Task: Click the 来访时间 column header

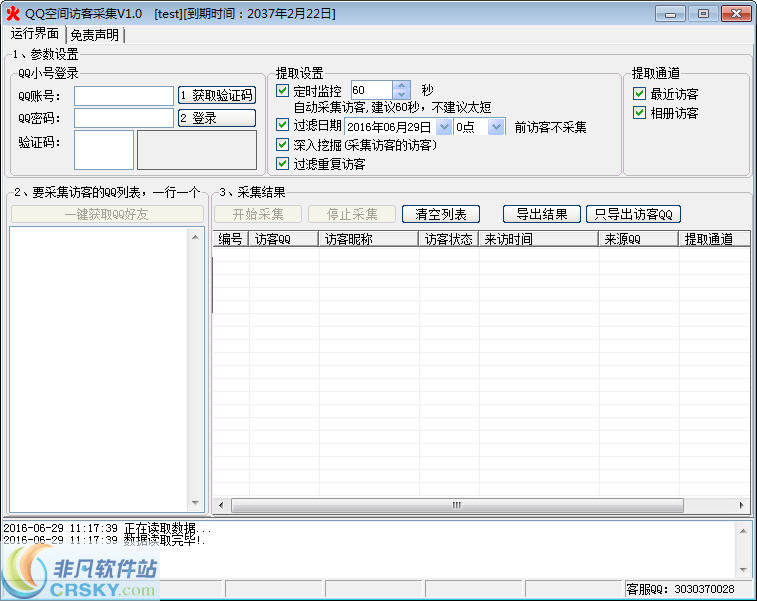Action: [538, 239]
